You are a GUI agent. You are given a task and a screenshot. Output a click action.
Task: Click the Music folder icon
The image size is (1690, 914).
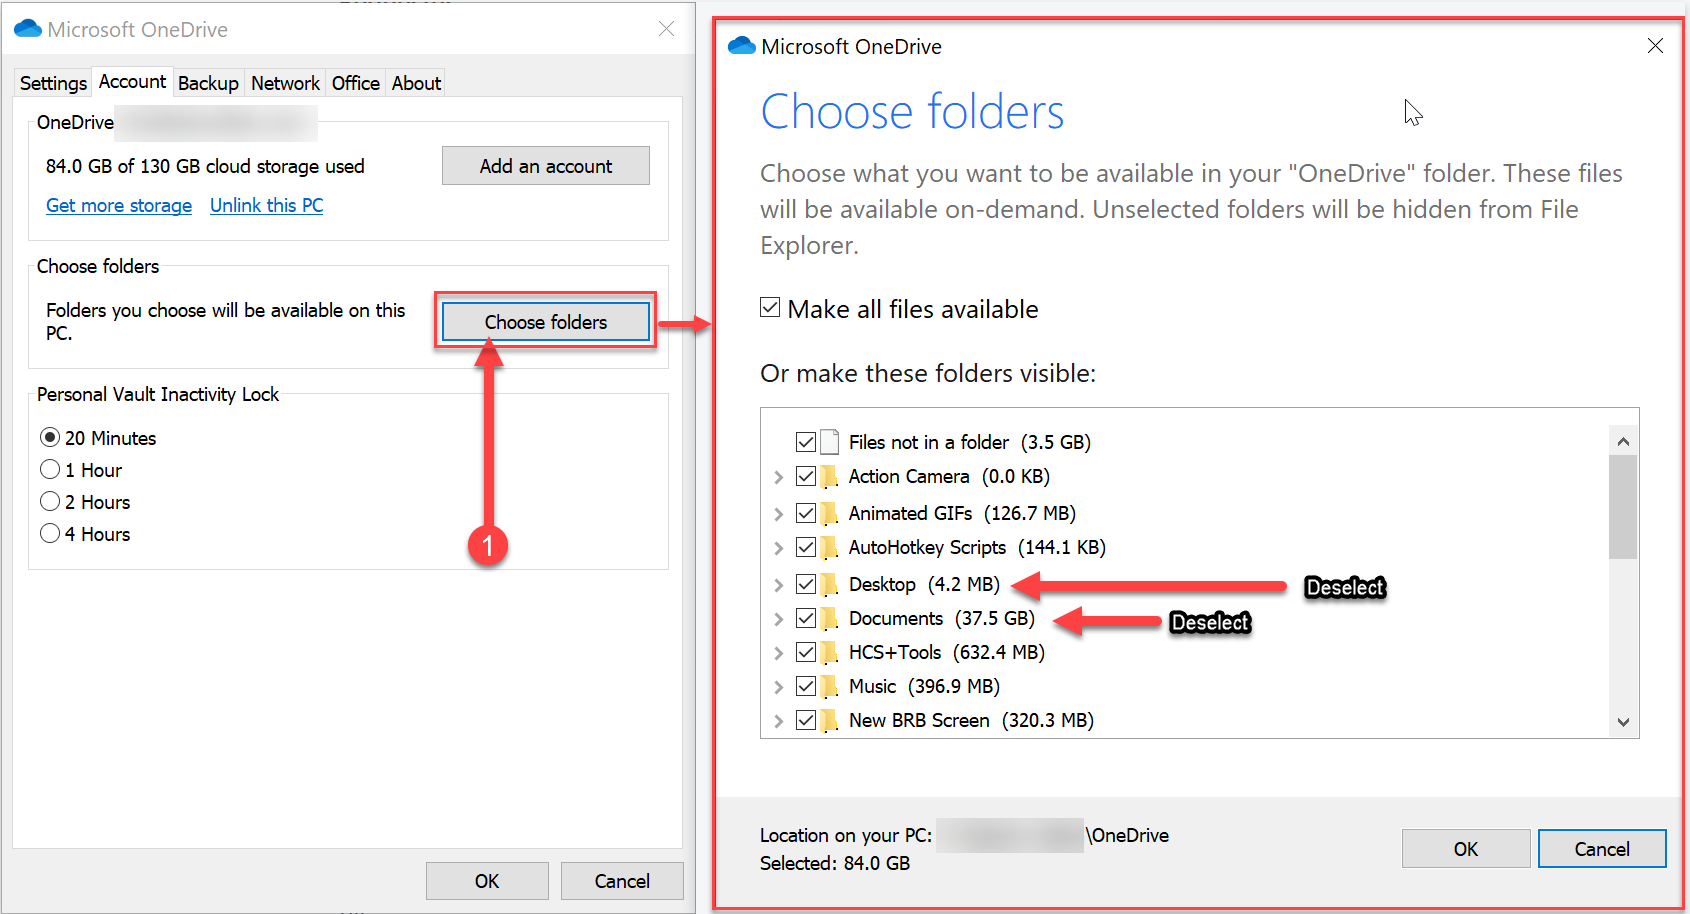(829, 686)
